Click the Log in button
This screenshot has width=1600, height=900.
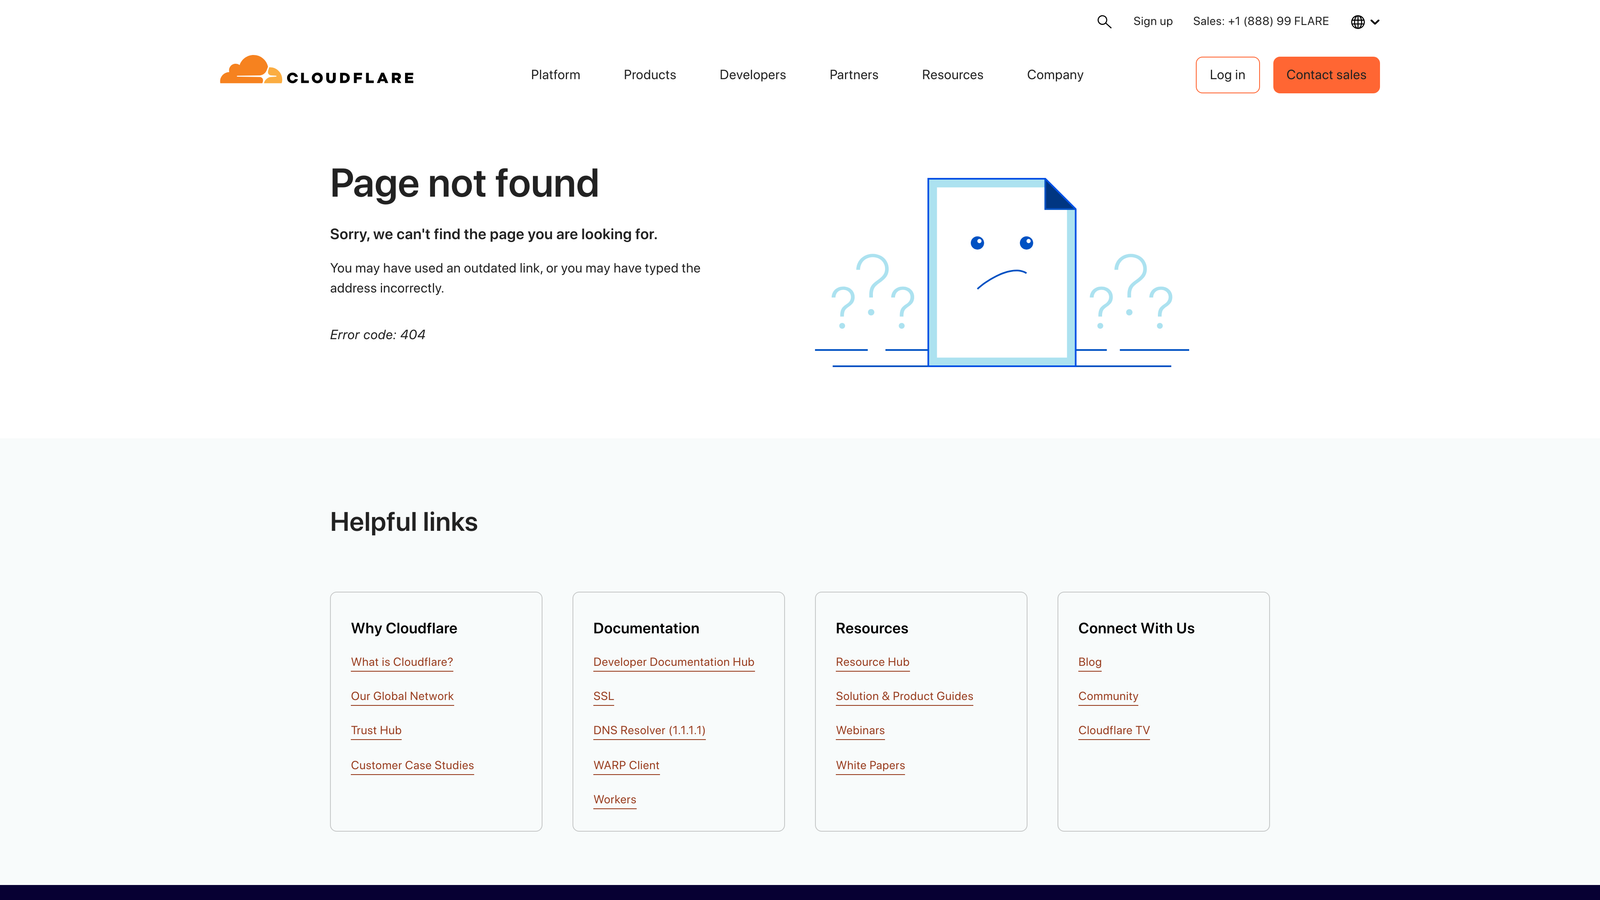point(1227,75)
